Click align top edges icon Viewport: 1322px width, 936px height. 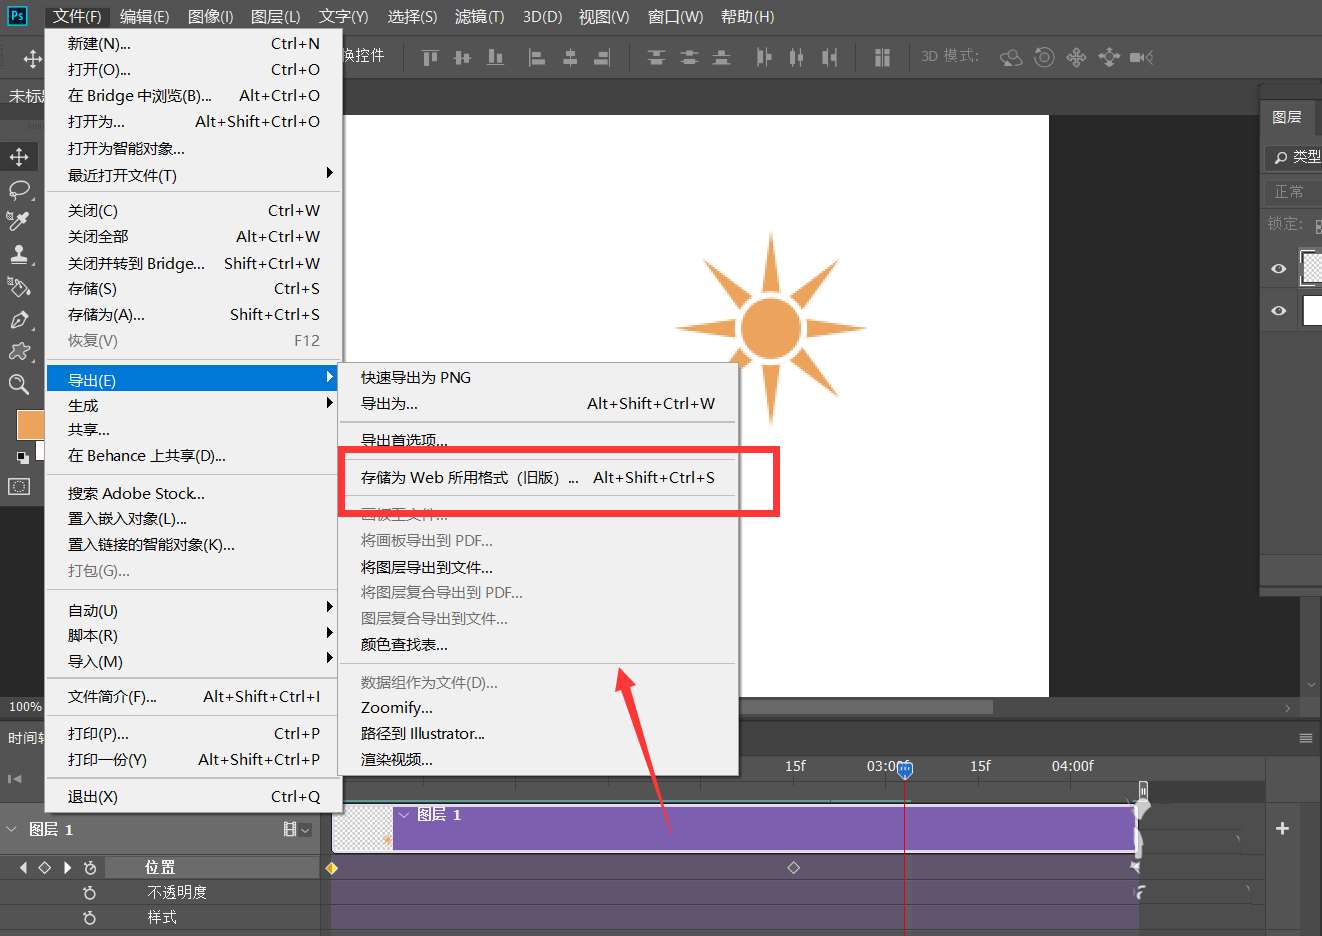pyautogui.click(x=430, y=57)
